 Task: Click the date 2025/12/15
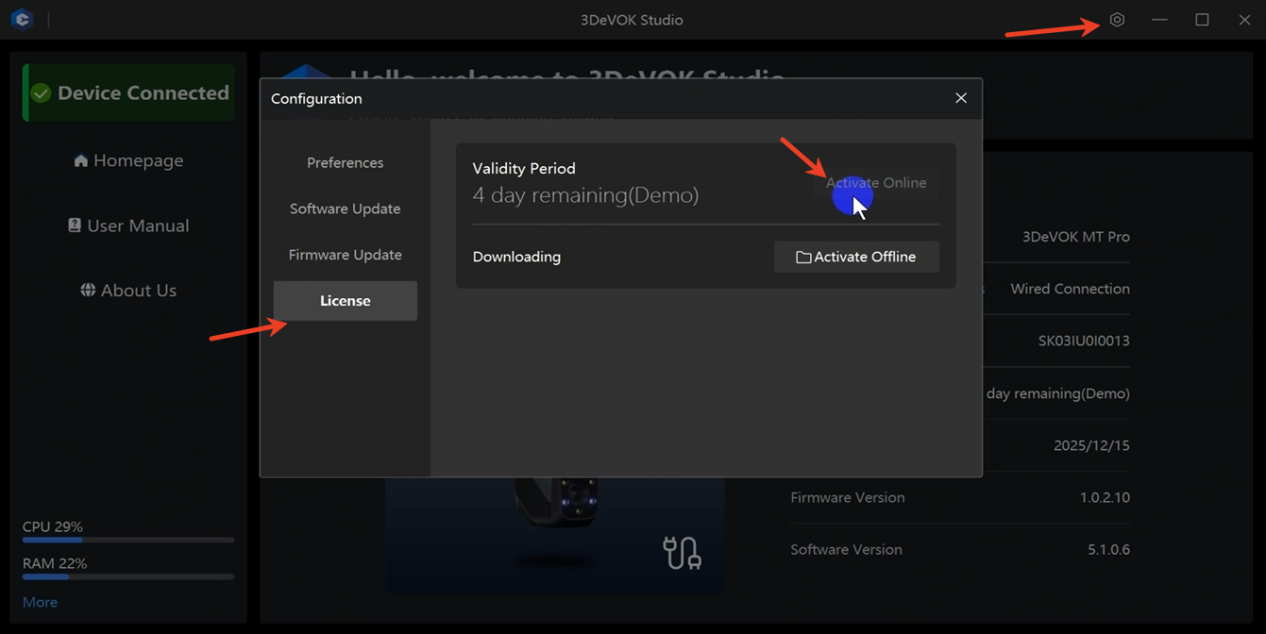click(1092, 445)
